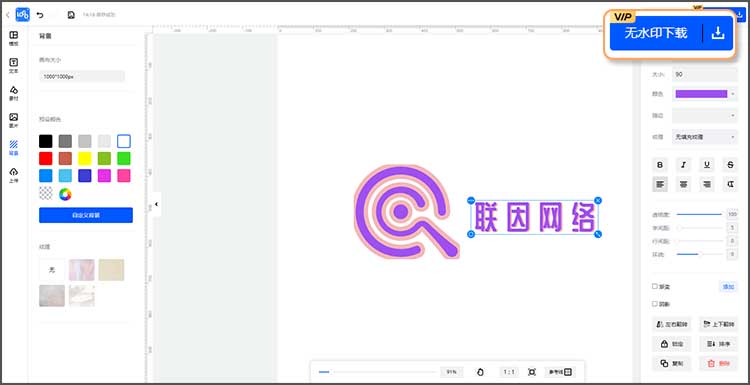Click the 左右翻转 horizontal flip button
Viewport: 750px width, 385px height.
[x=672, y=324]
